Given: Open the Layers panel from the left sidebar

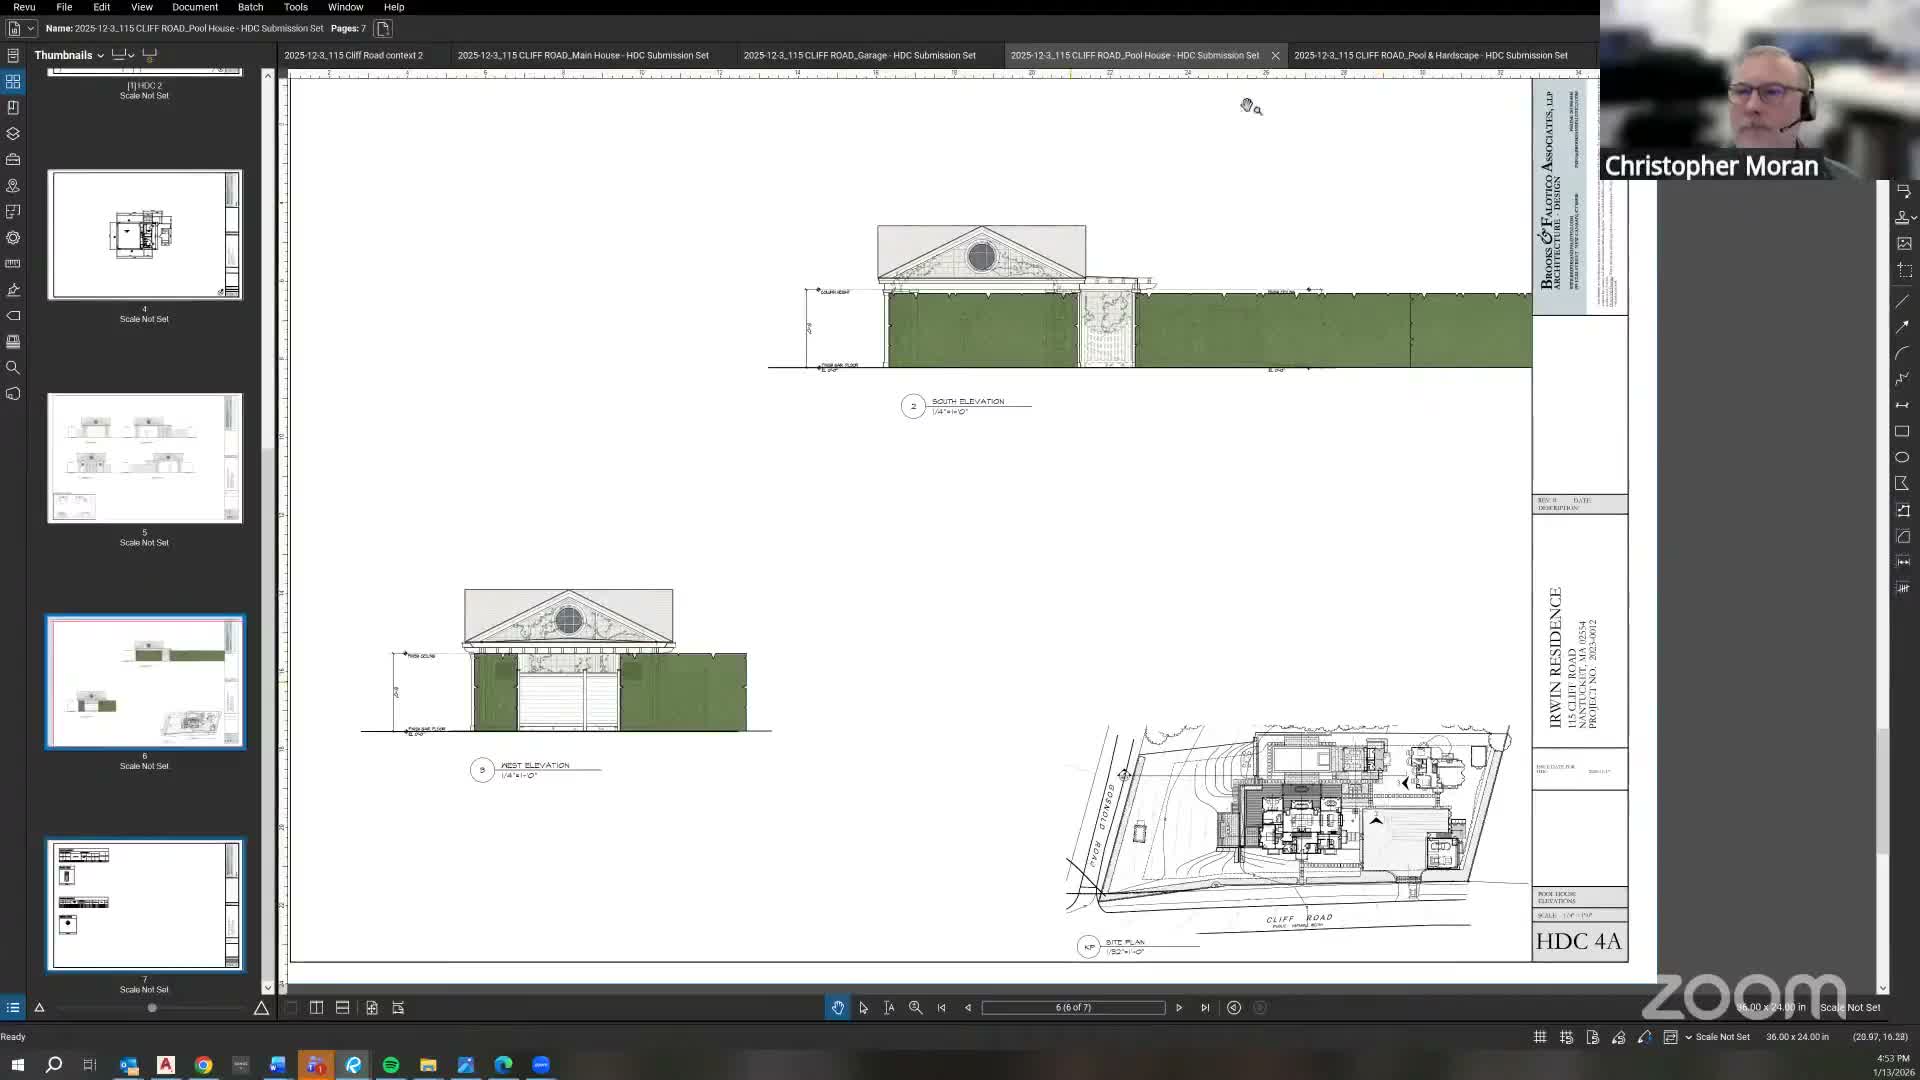Looking at the screenshot, I should [x=13, y=133].
